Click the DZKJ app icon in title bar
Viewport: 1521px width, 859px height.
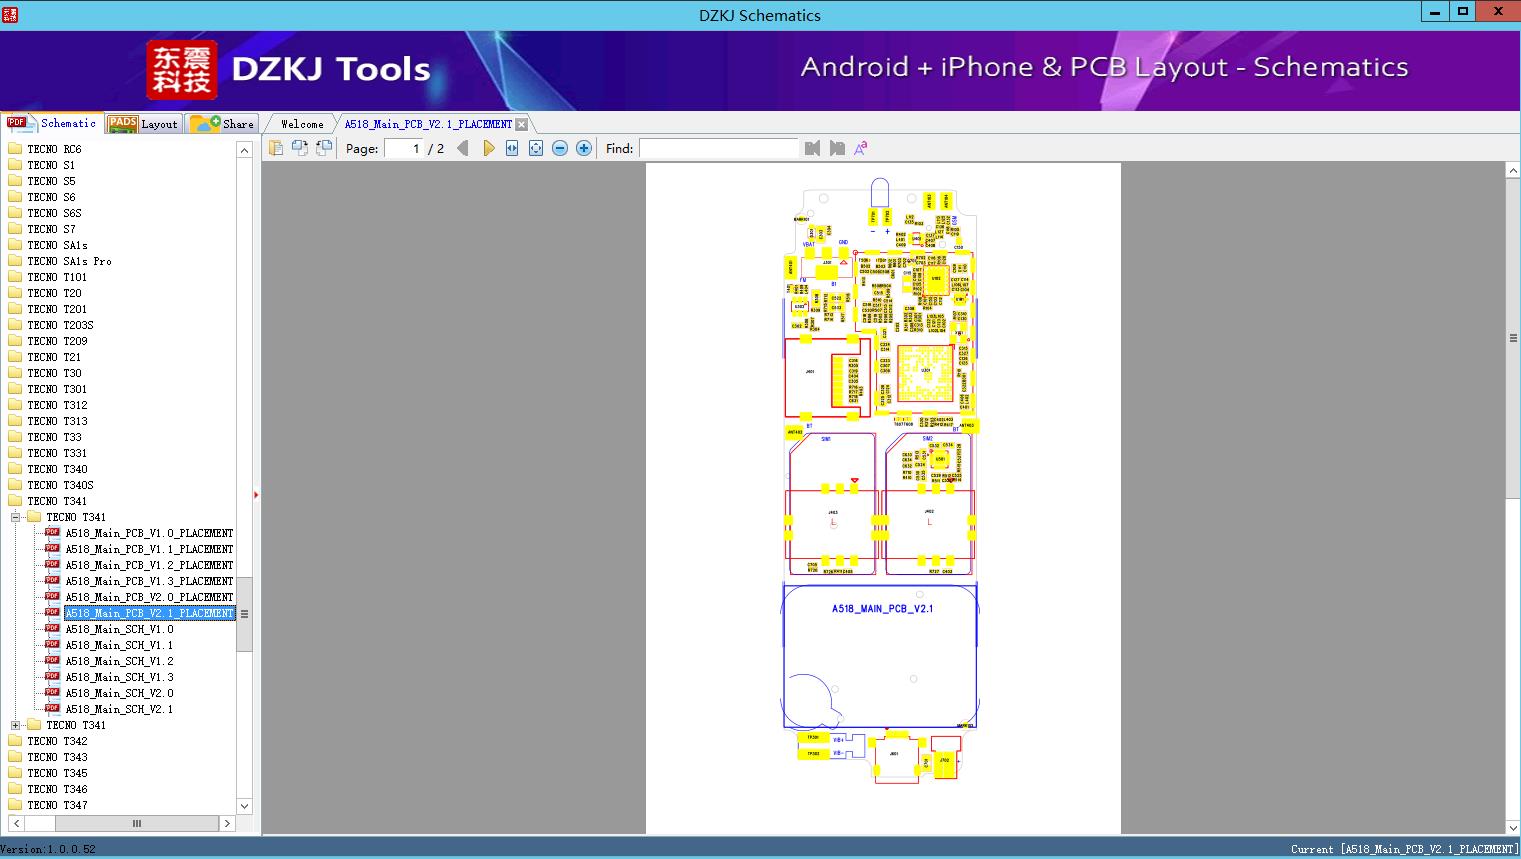tap(10, 15)
